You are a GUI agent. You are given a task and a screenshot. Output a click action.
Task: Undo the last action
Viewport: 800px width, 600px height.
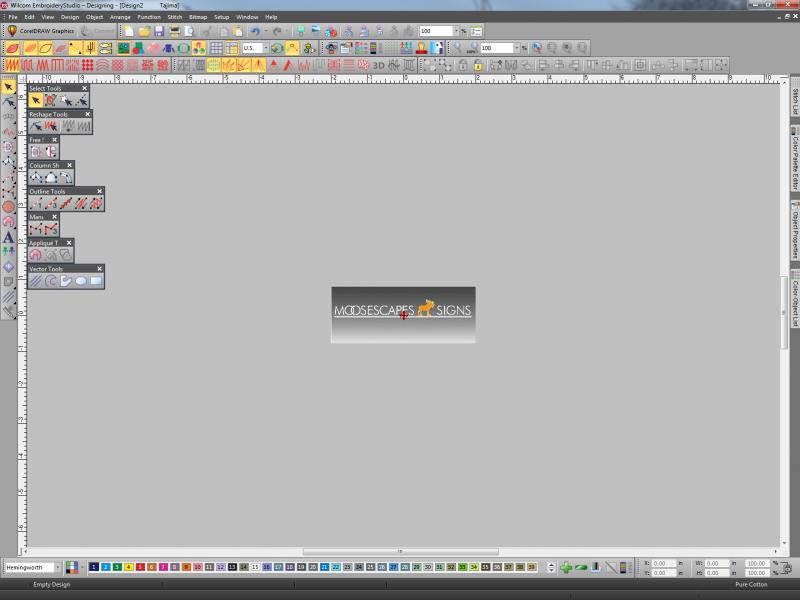coord(255,31)
